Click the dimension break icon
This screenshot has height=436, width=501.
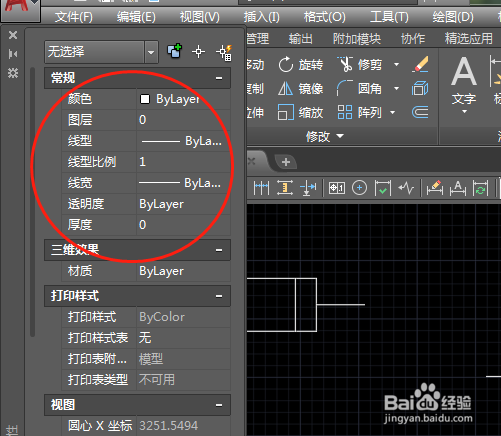[x=308, y=188]
